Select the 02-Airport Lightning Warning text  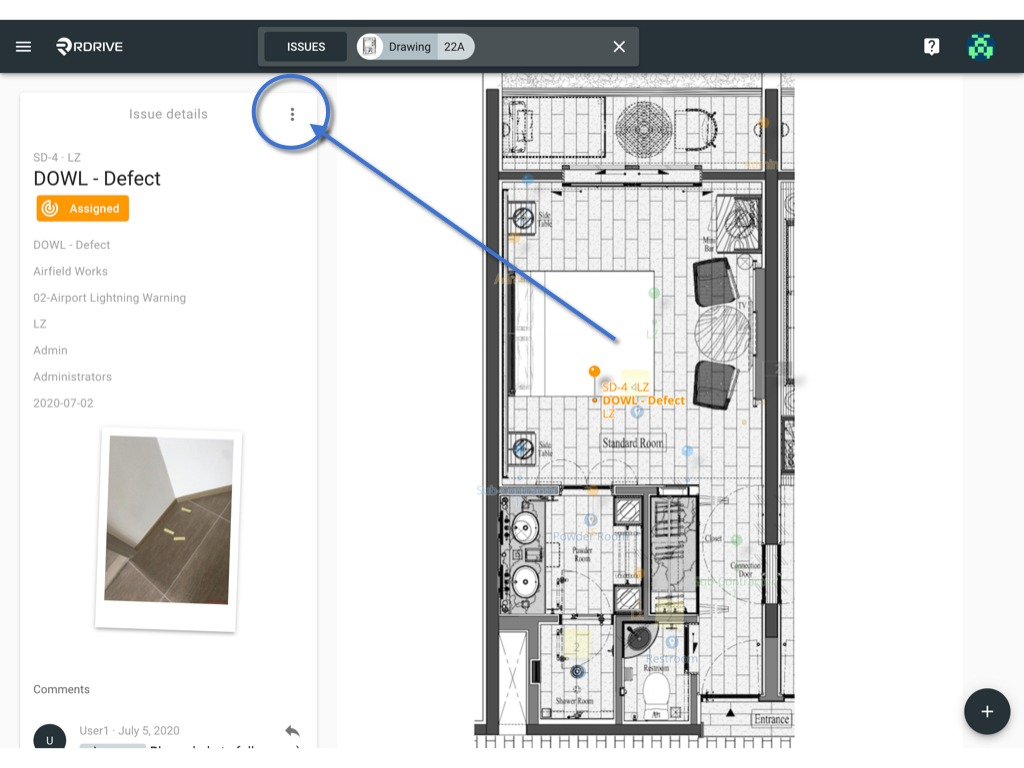(110, 298)
